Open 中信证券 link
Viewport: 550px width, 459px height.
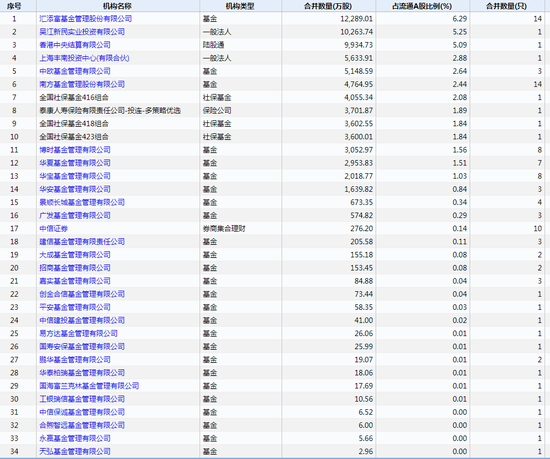[x=53, y=228]
